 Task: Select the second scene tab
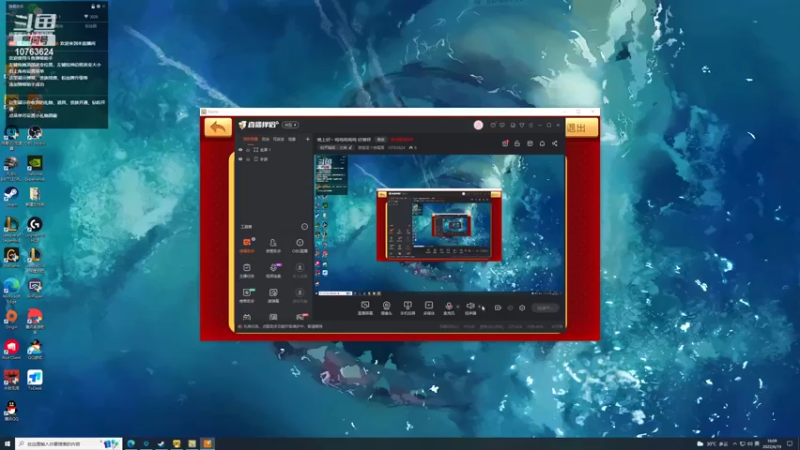(266, 139)
